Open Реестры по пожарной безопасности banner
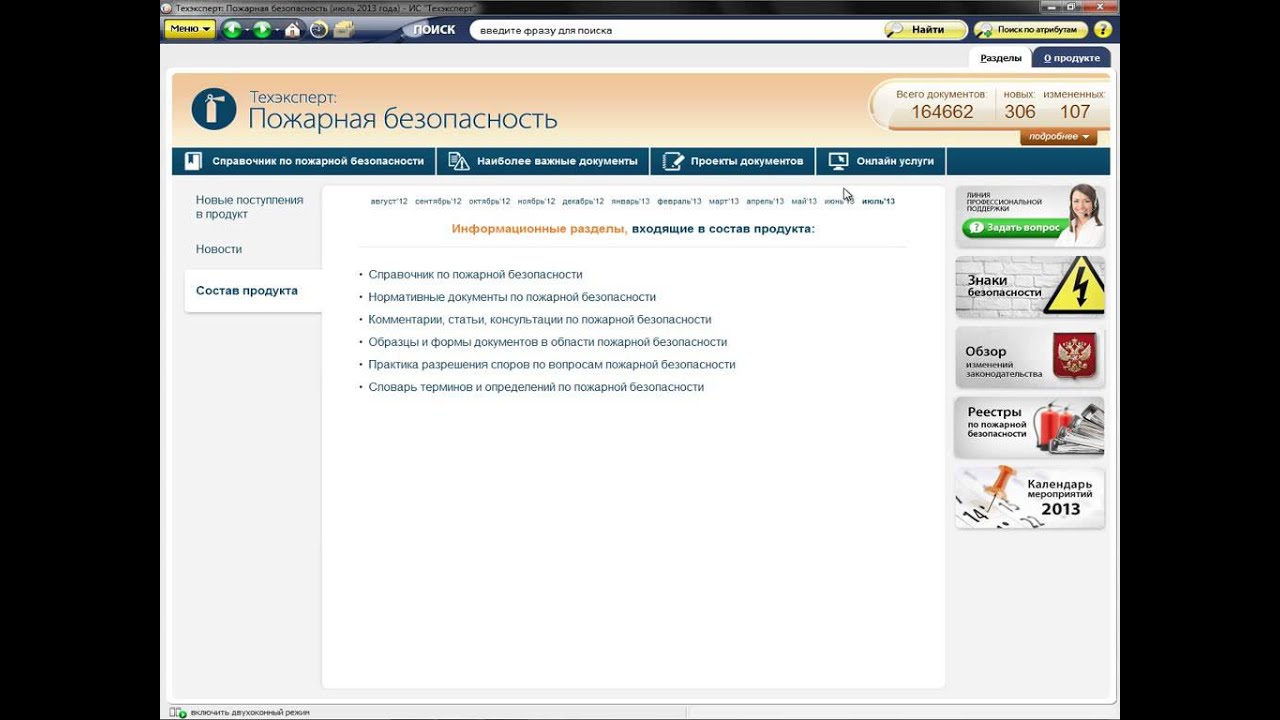The width and height of the screenshot is (1280, 720). point(1030,427)
